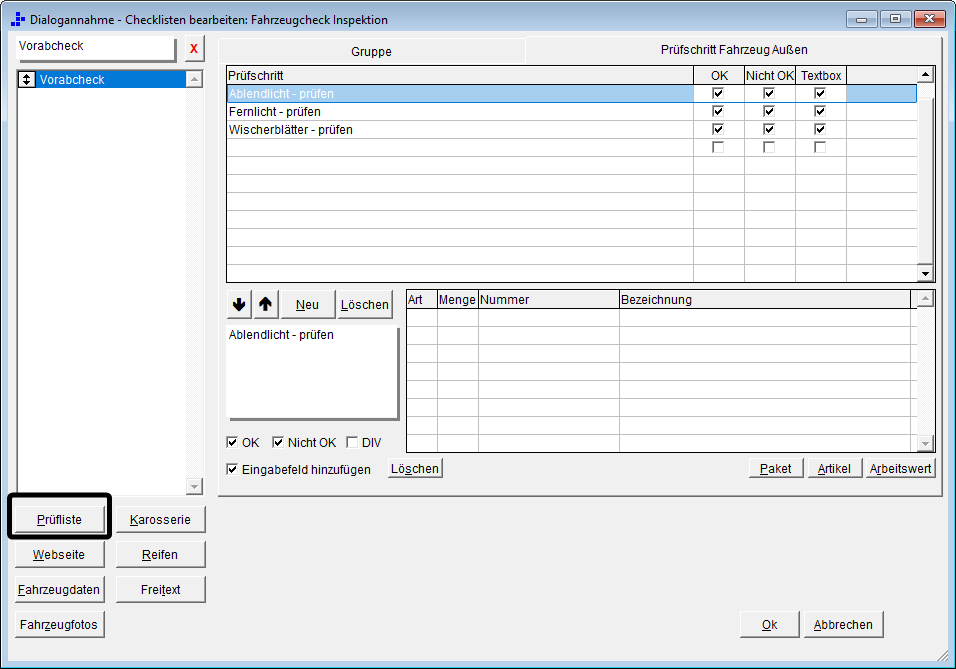Uncheck Nicht OK option below description box

[278, 442]
